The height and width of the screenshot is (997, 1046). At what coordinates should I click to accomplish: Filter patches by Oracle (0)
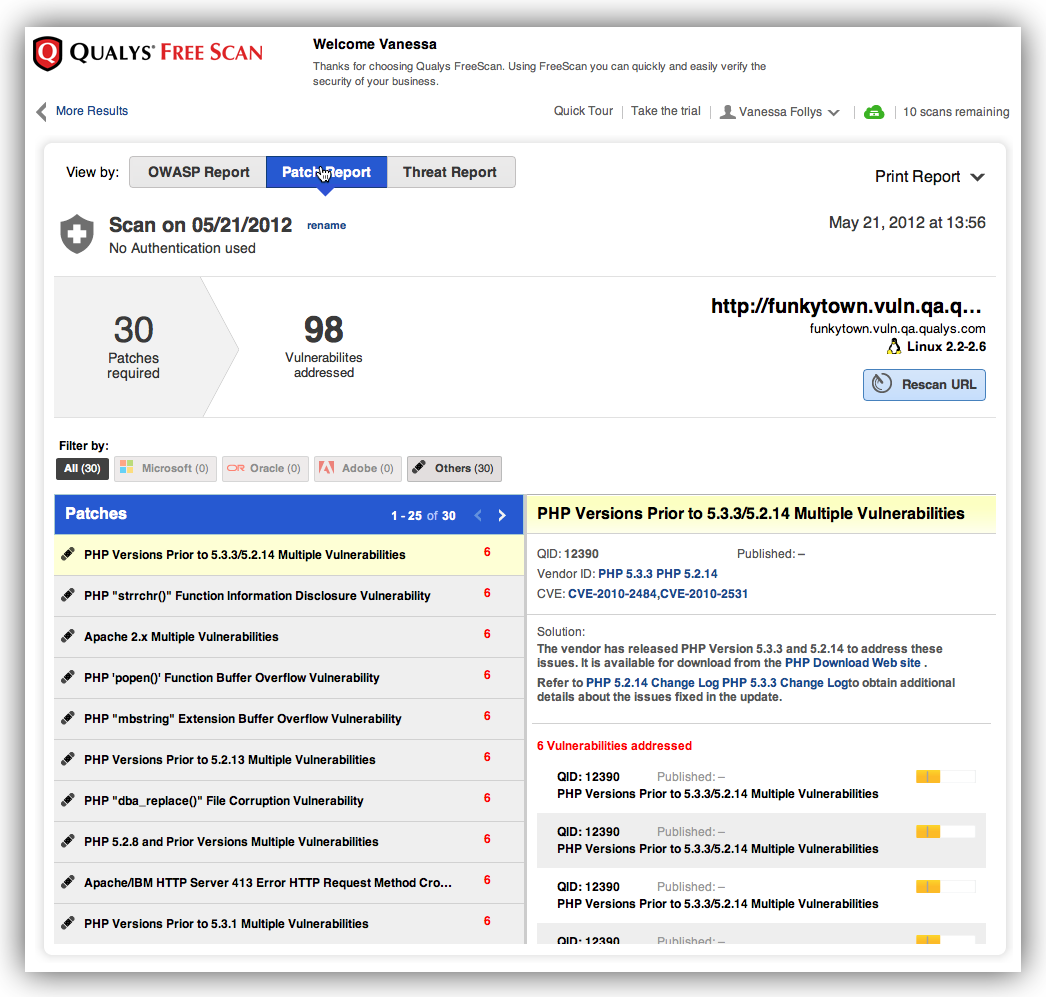click(265, 468)
